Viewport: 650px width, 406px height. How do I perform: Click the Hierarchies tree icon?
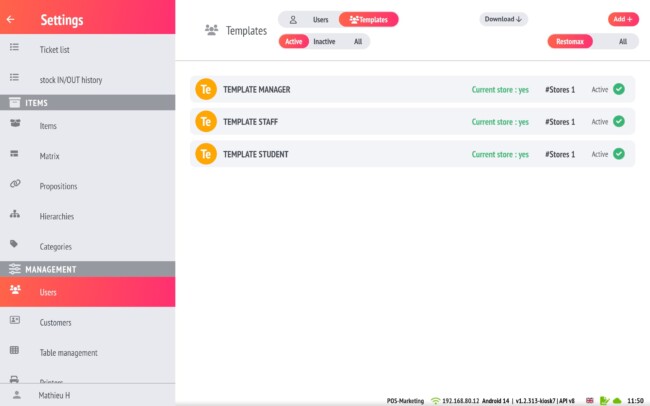15,214
